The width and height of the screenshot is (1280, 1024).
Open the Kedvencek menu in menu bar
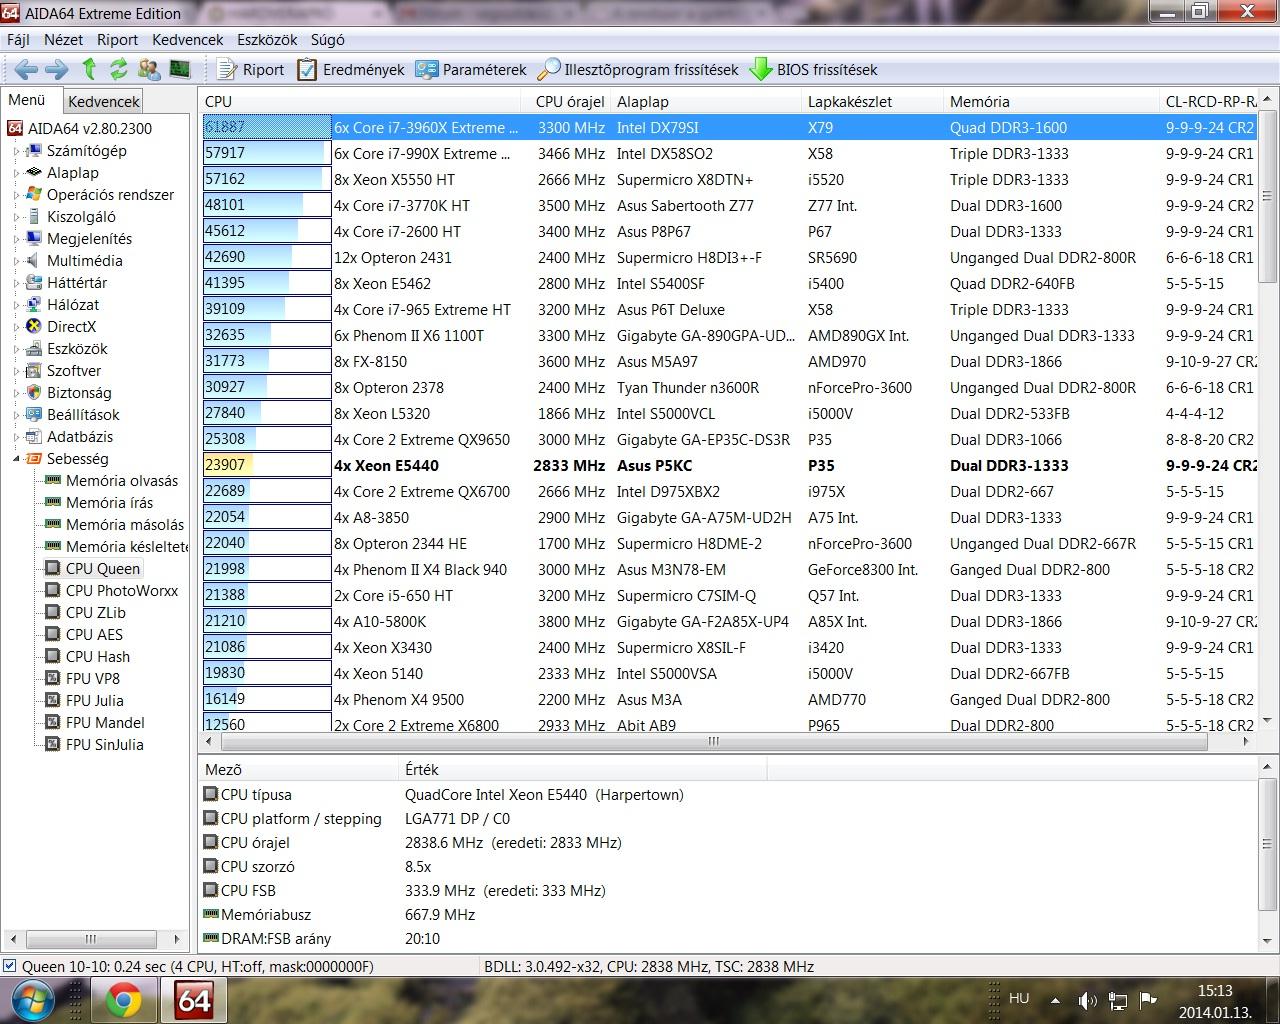point(187,40)
